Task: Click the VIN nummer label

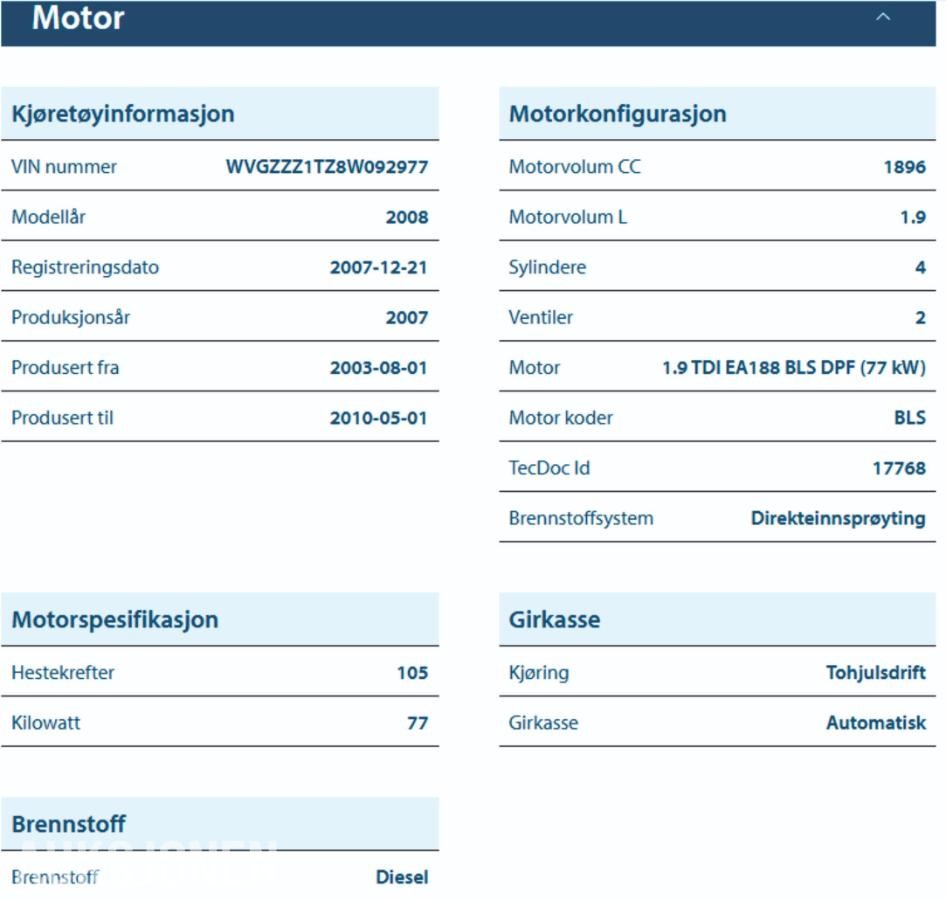Action: click(x=64, y=166)
